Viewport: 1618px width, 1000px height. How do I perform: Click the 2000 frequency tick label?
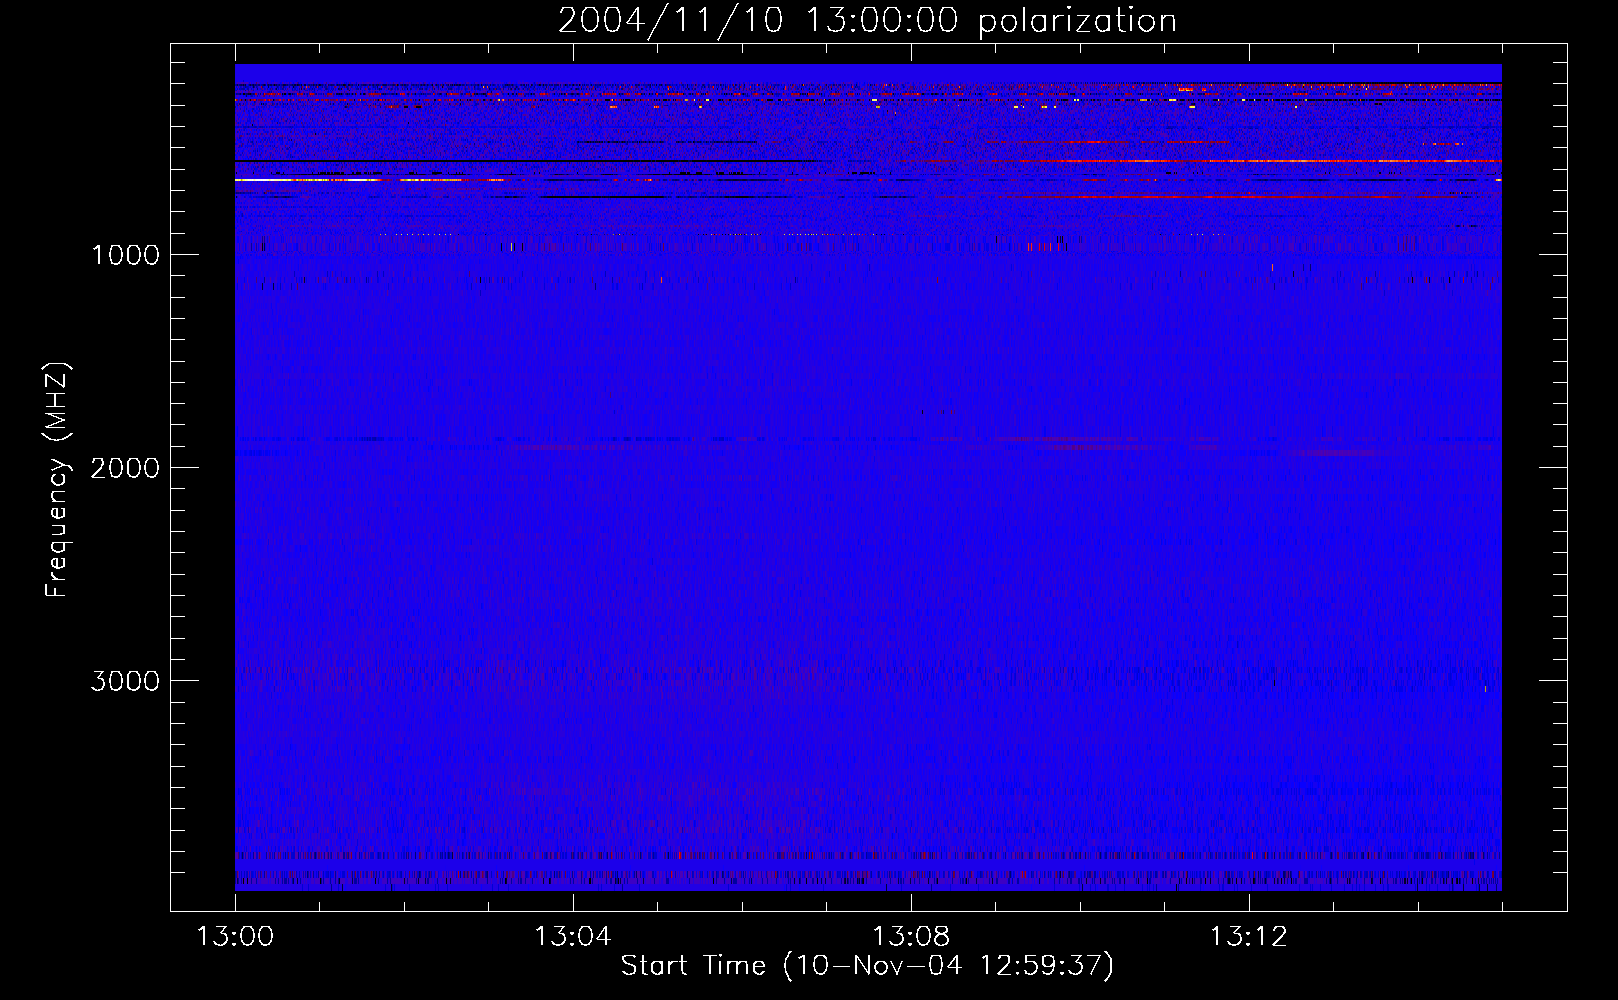[125, 468]
